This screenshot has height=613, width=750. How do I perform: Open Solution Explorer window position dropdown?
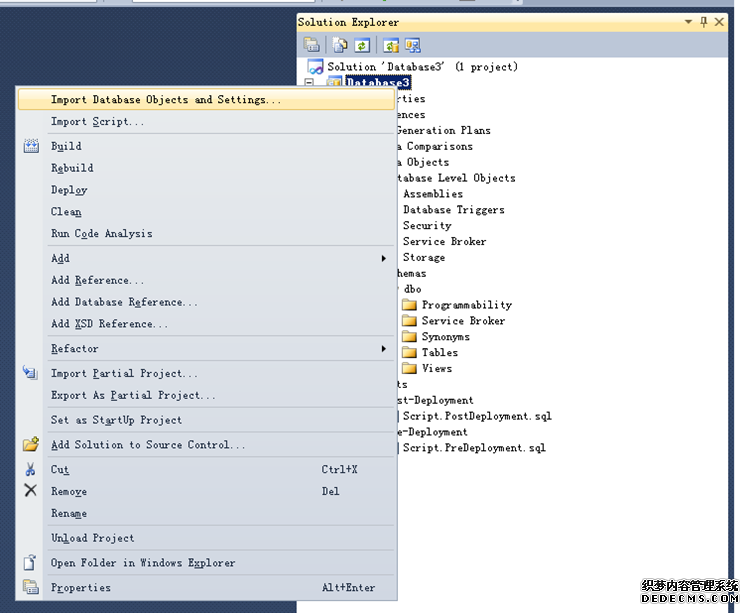pyautogui.click(x=688, y=21)
